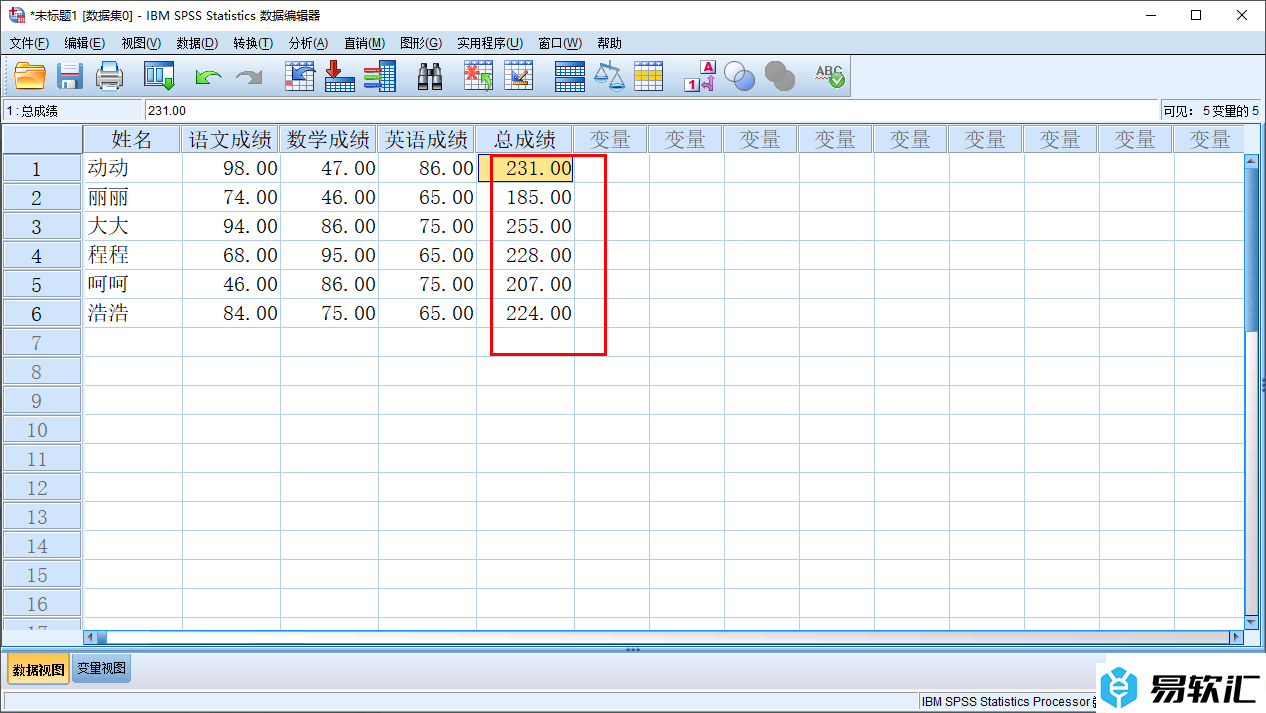Click the 总成绩 cell showing 185.00

(525, 197)
